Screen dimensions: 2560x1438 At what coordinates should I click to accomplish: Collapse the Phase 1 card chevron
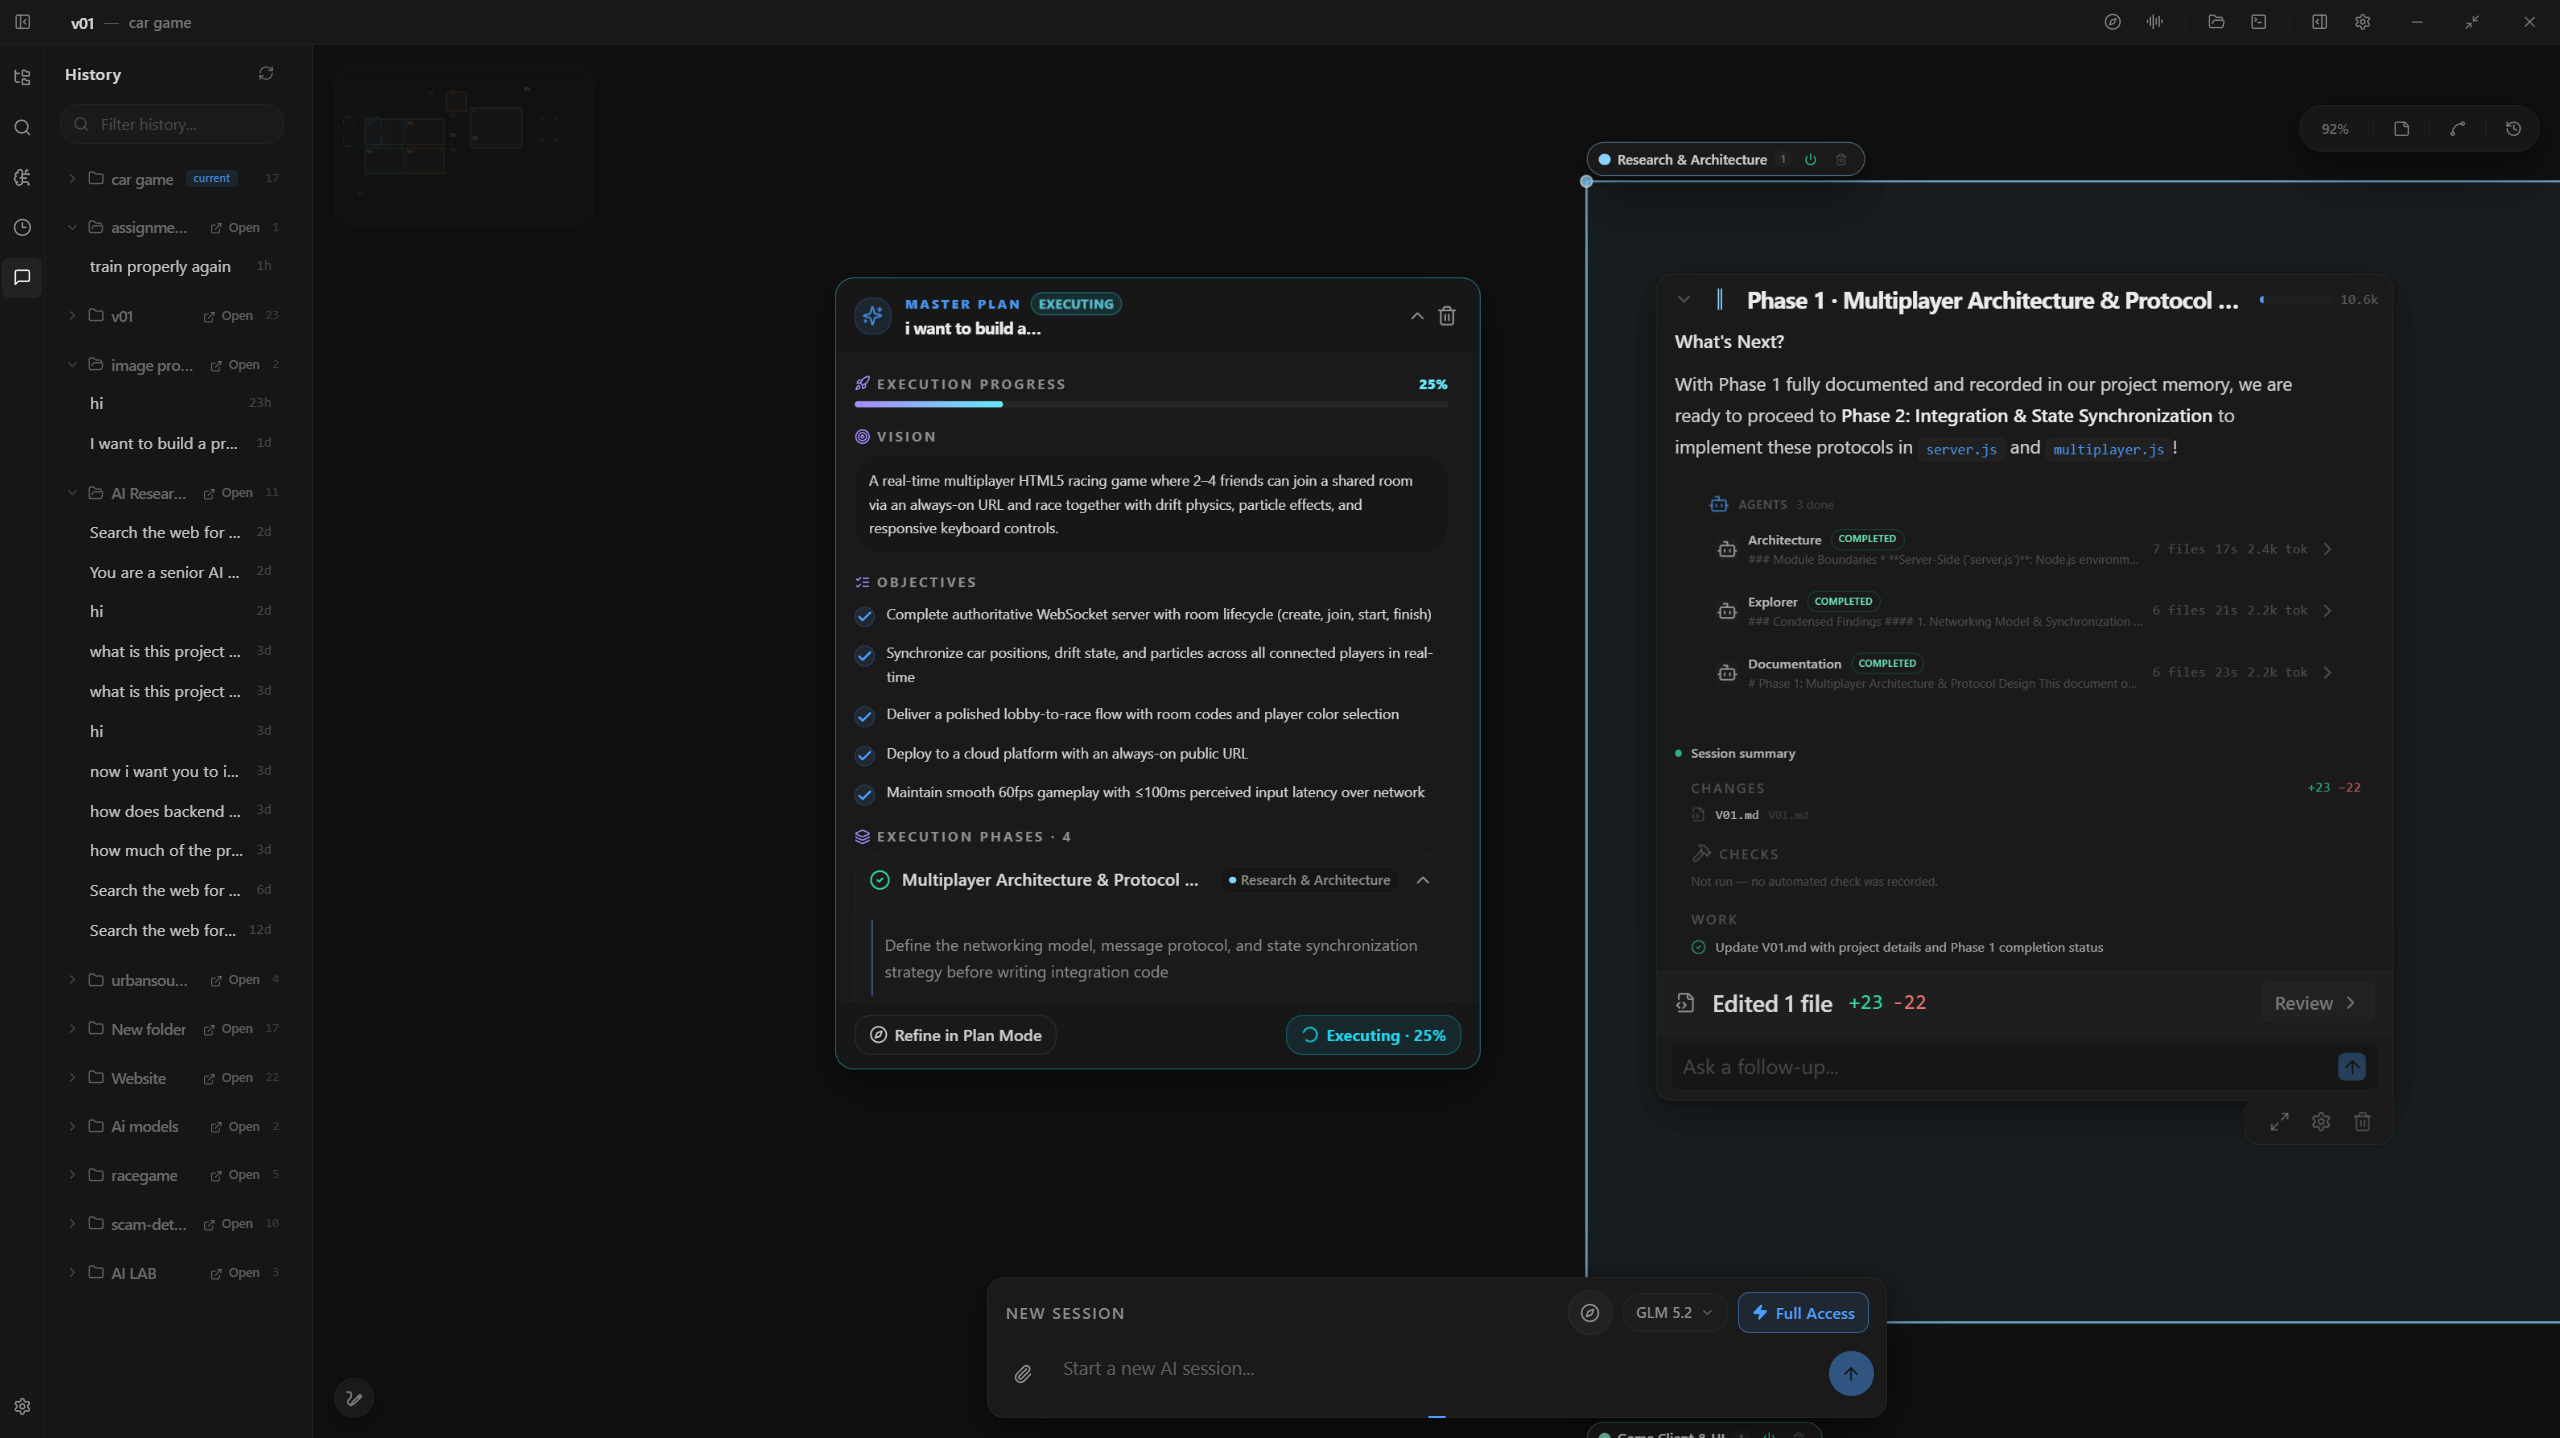click(x=1684, y=300)
